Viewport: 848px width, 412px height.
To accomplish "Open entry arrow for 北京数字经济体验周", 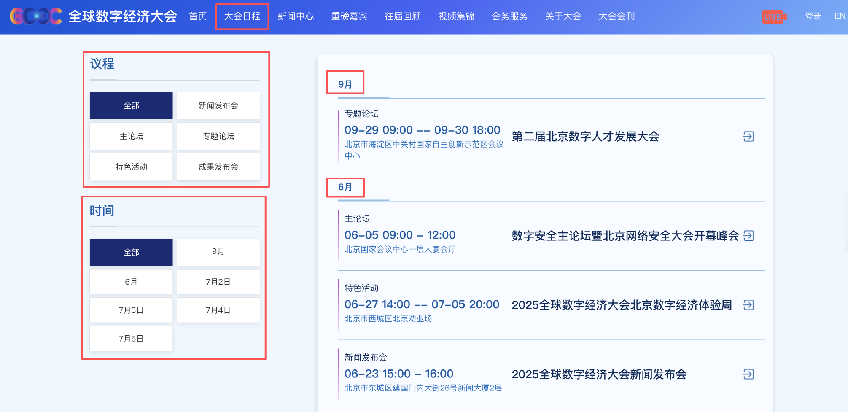I will pos(749,305).
